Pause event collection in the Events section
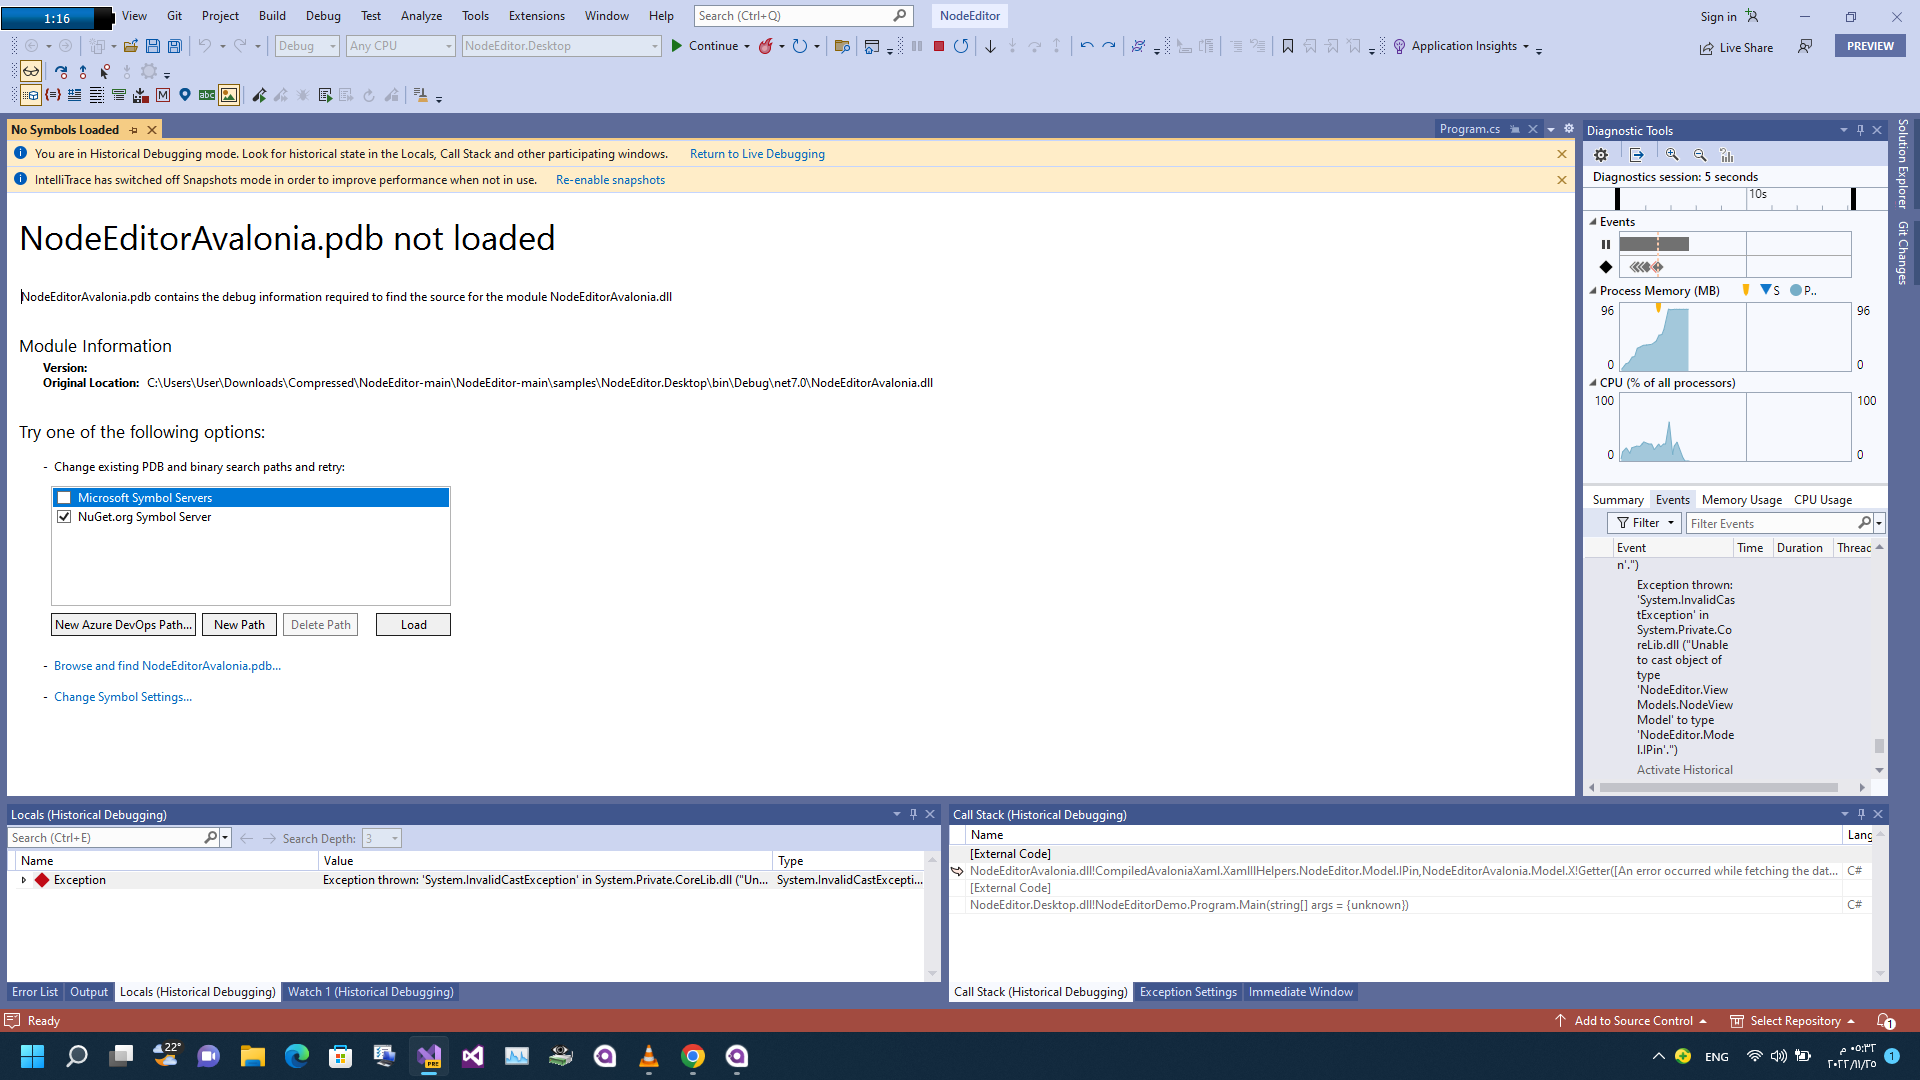 pos(1606,243)
